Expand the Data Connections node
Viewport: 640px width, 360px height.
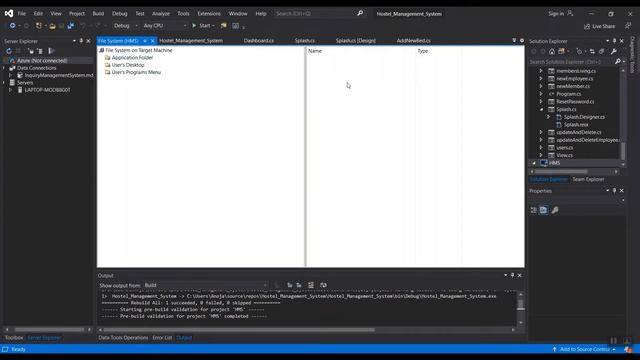pos(4,68)
